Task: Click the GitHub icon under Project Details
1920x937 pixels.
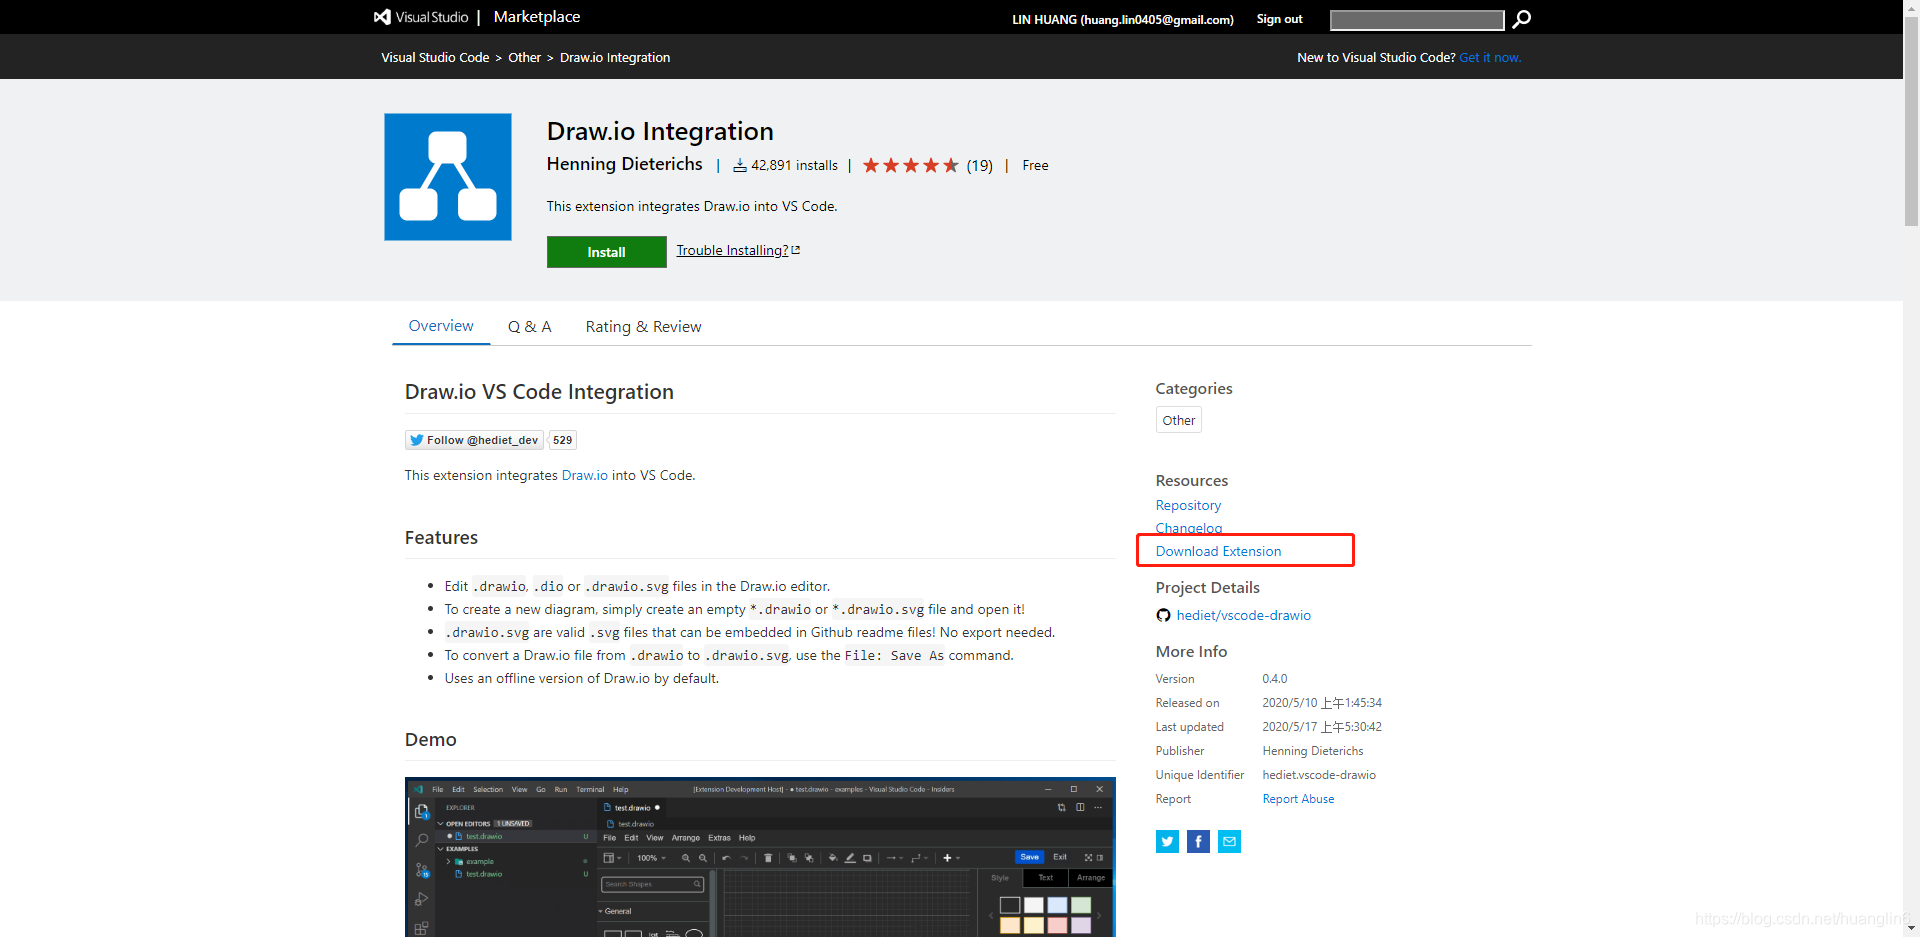Action: point(1163,615)
